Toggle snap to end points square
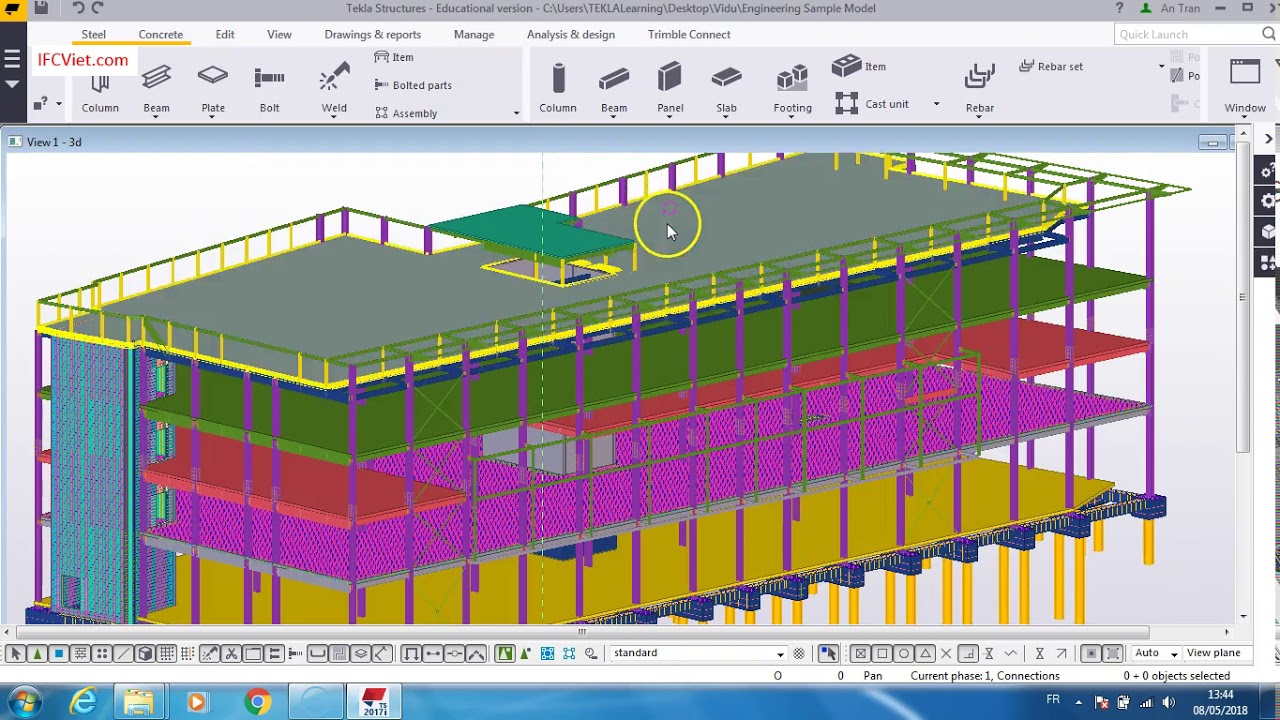Screen dimensions: 1280x720 [x=882, y=653]
